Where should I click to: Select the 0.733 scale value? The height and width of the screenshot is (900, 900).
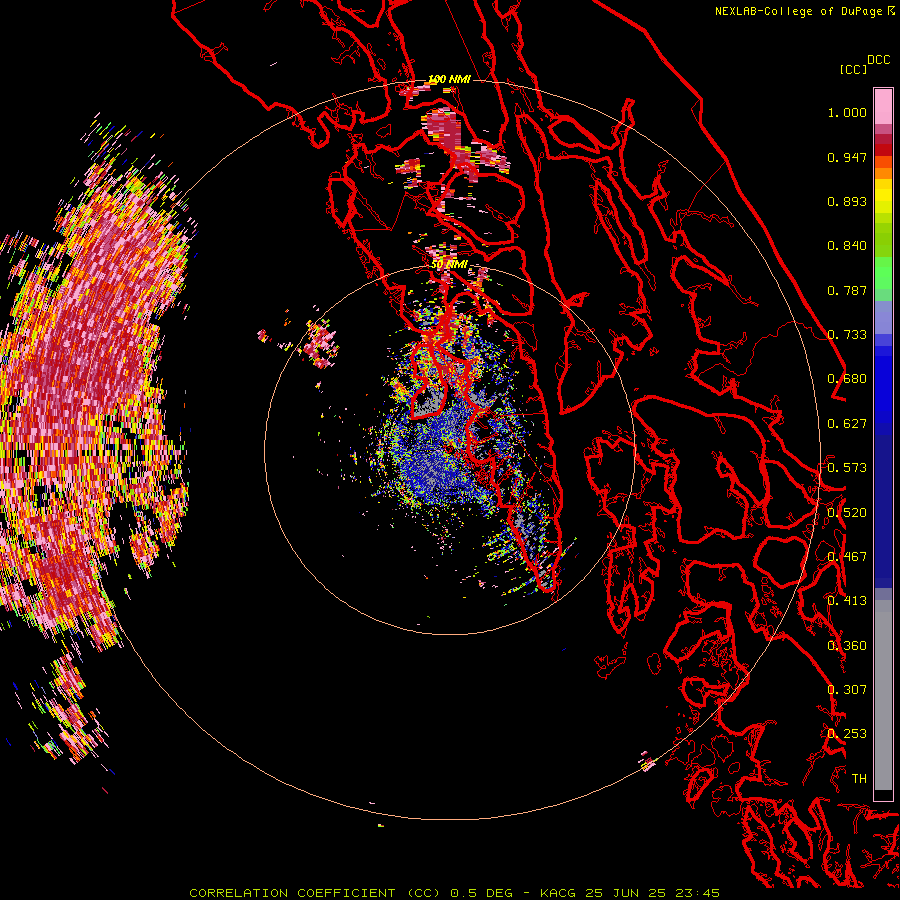click(847, 335)
